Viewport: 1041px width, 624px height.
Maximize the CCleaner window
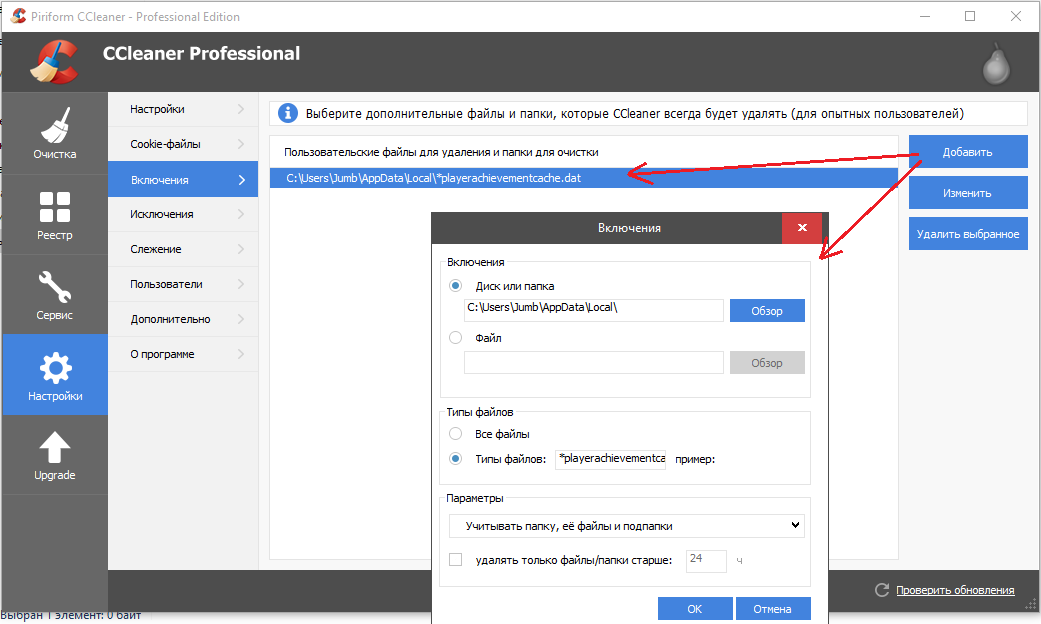point(970,16)
